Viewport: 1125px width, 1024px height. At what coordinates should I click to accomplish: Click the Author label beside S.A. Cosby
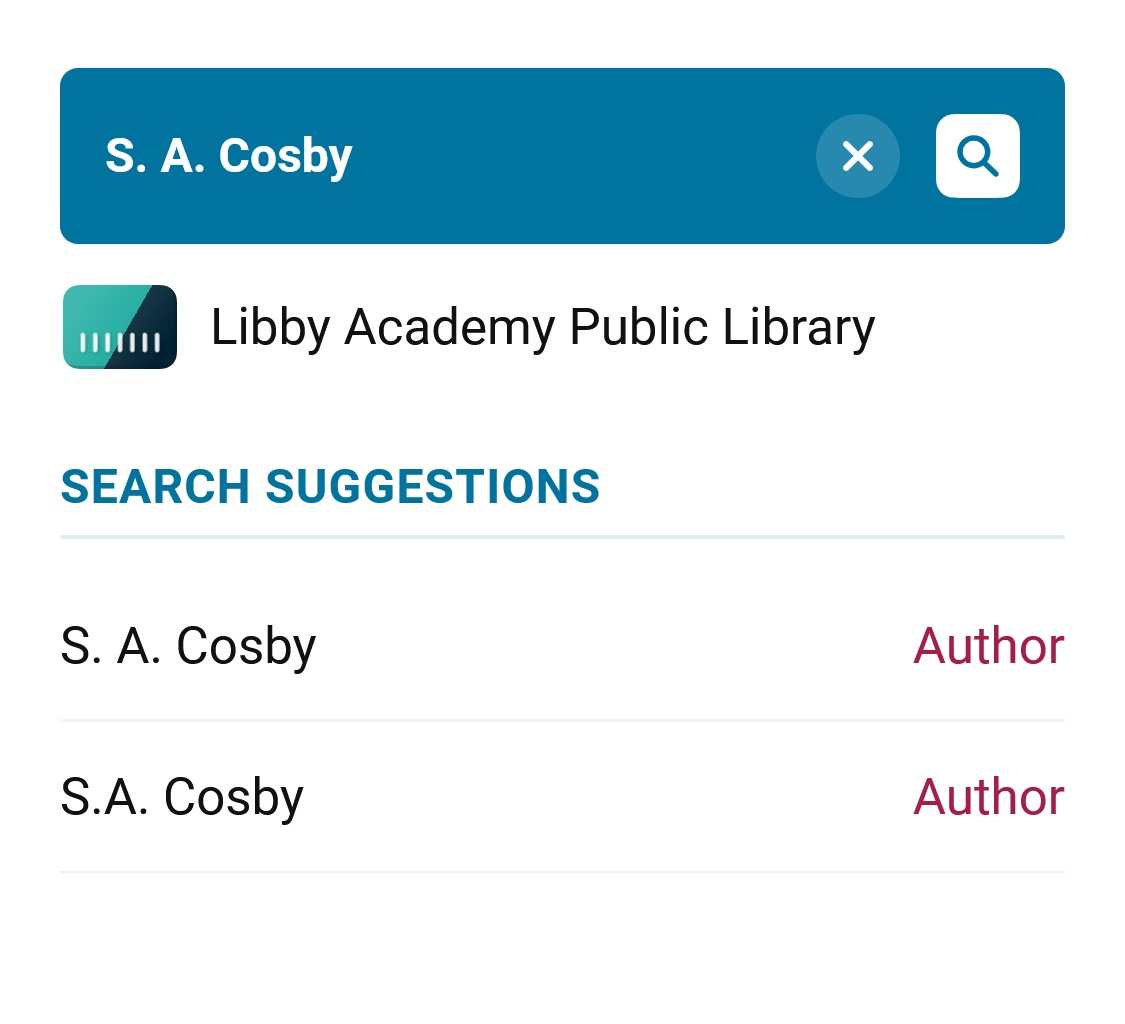click(x=988, y=797)
